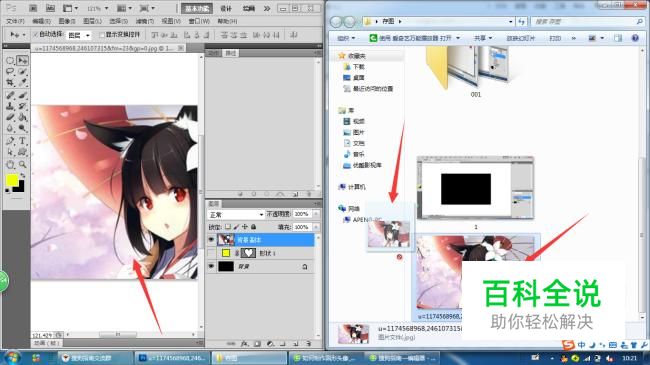Viewport: 650px width, 365px height.
Task: Select the Eyedropper tool
Action: click(23, 82)
